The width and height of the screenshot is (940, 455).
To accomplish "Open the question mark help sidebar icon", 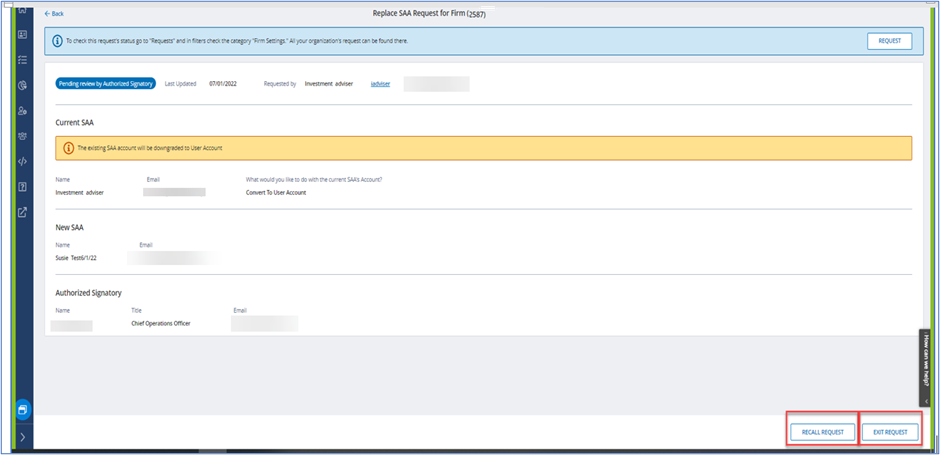I will pos(22,186).
